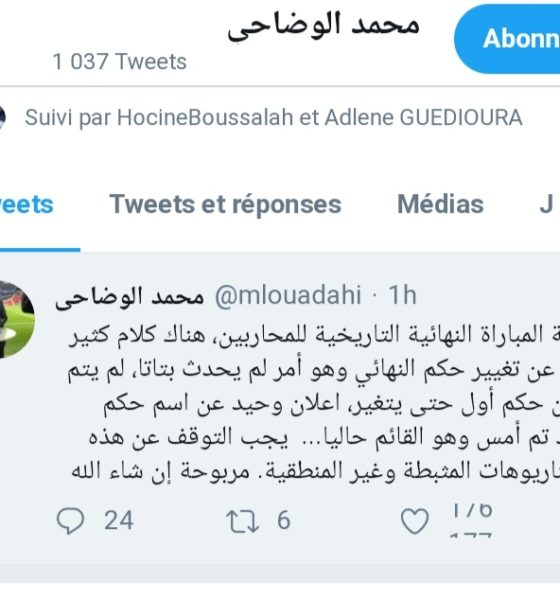The image size is (560, 600).
Task: Click the retweet count 6
Action: point(284,520)
